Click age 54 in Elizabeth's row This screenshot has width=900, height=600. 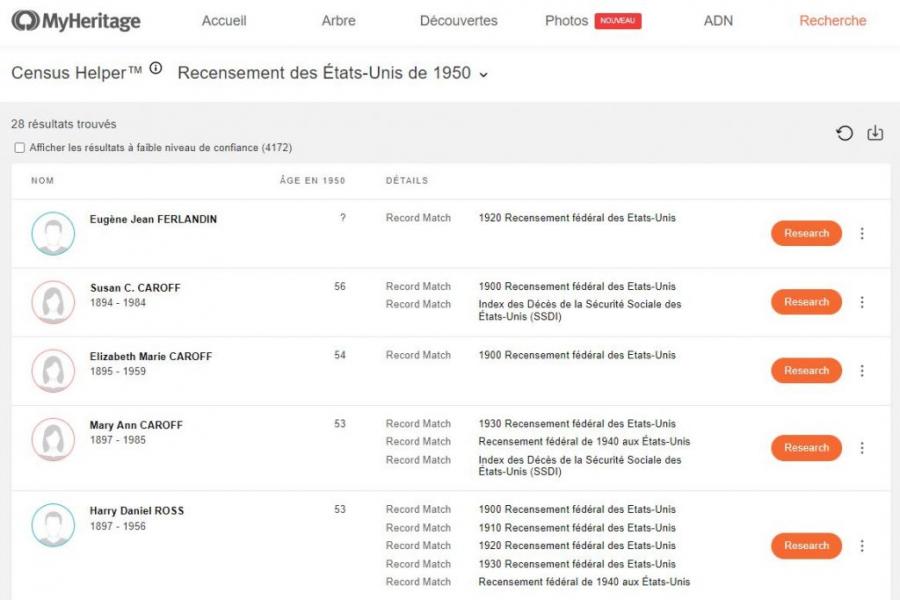(340, 355)
